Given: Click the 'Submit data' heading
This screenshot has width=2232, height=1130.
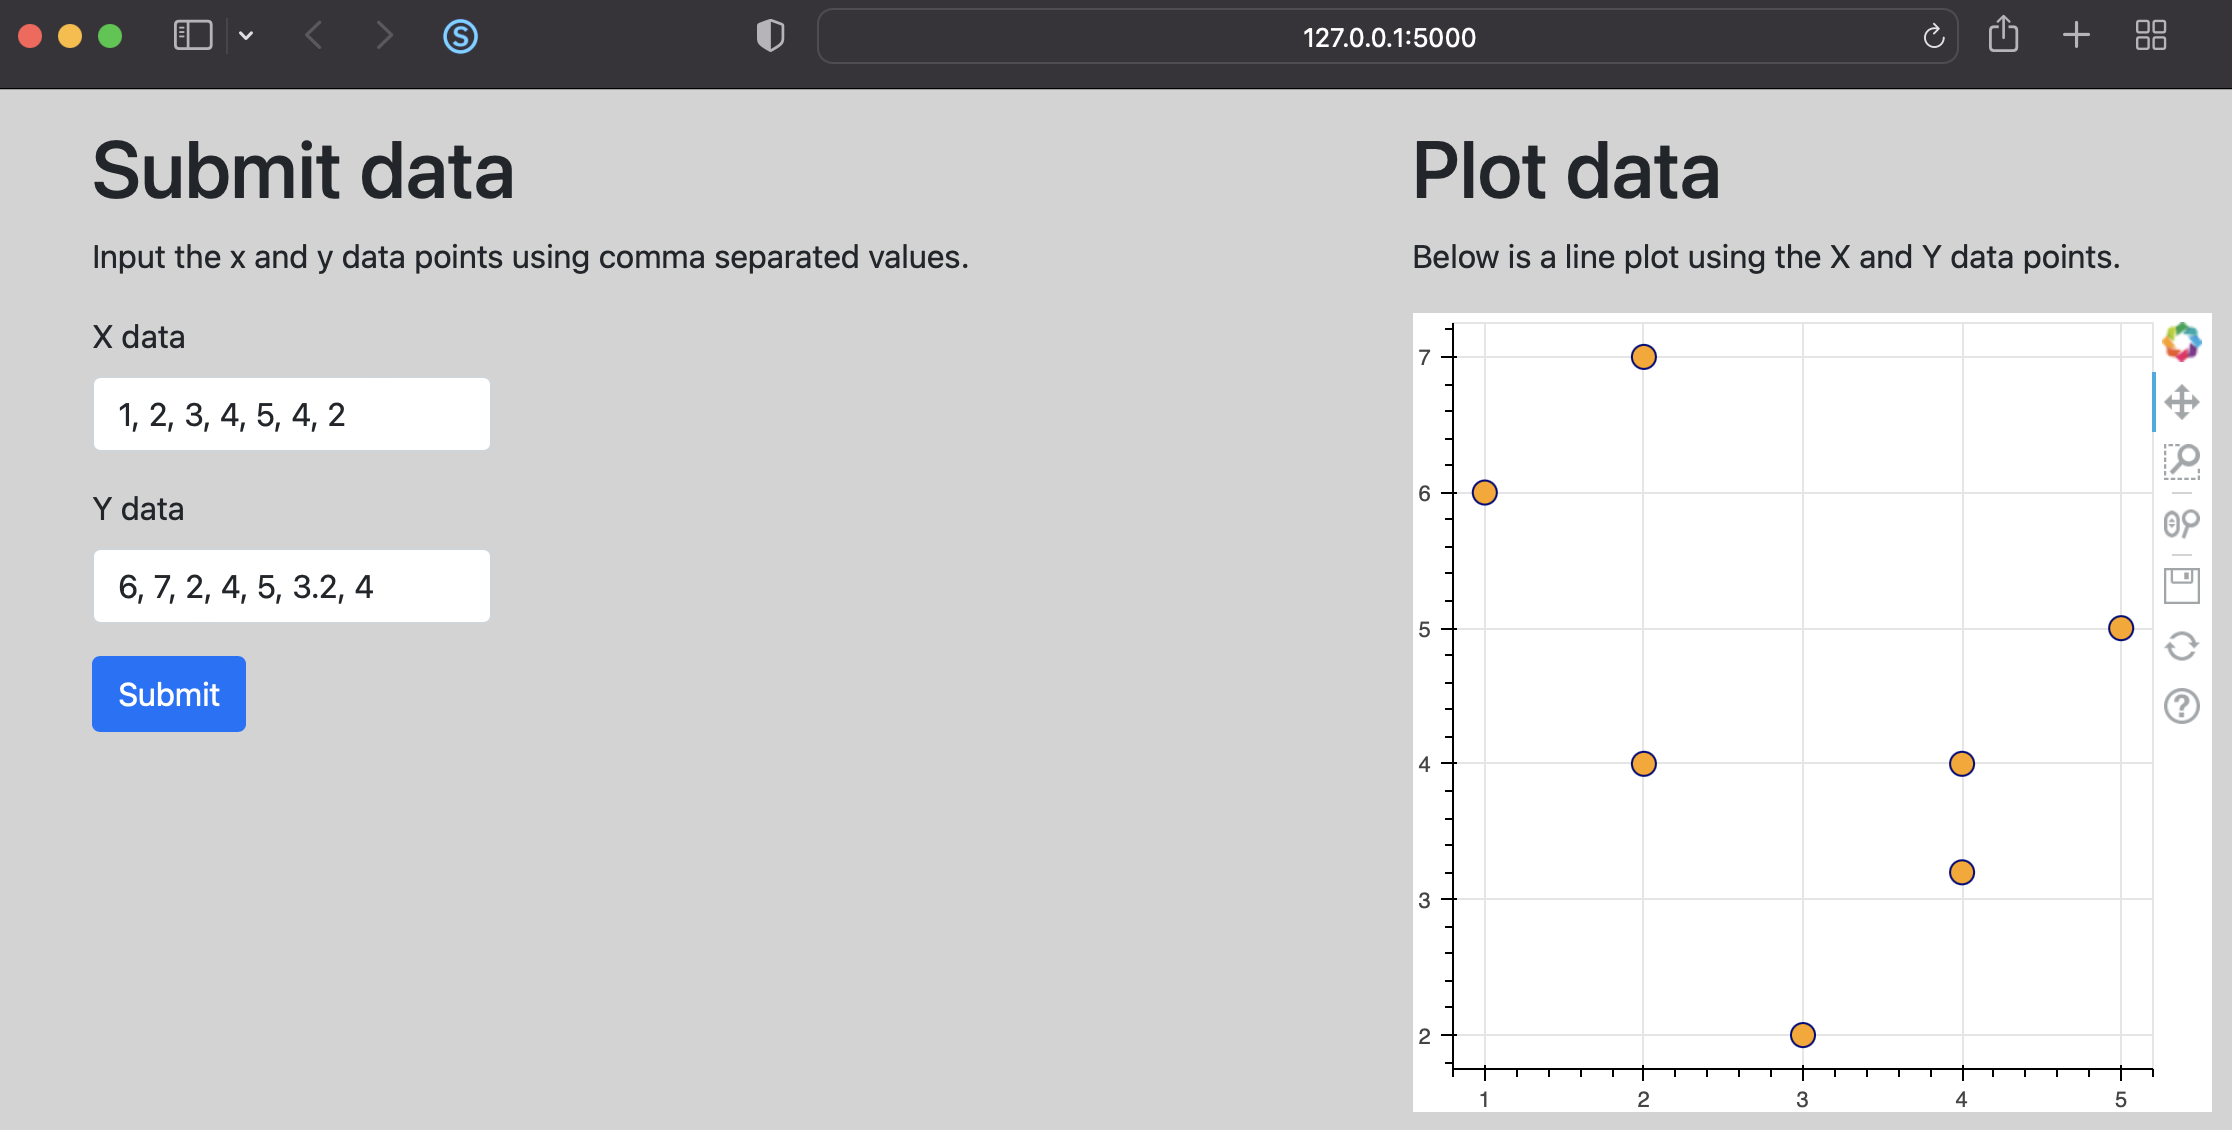Looking at the screenshot, I should coord(303,170).
